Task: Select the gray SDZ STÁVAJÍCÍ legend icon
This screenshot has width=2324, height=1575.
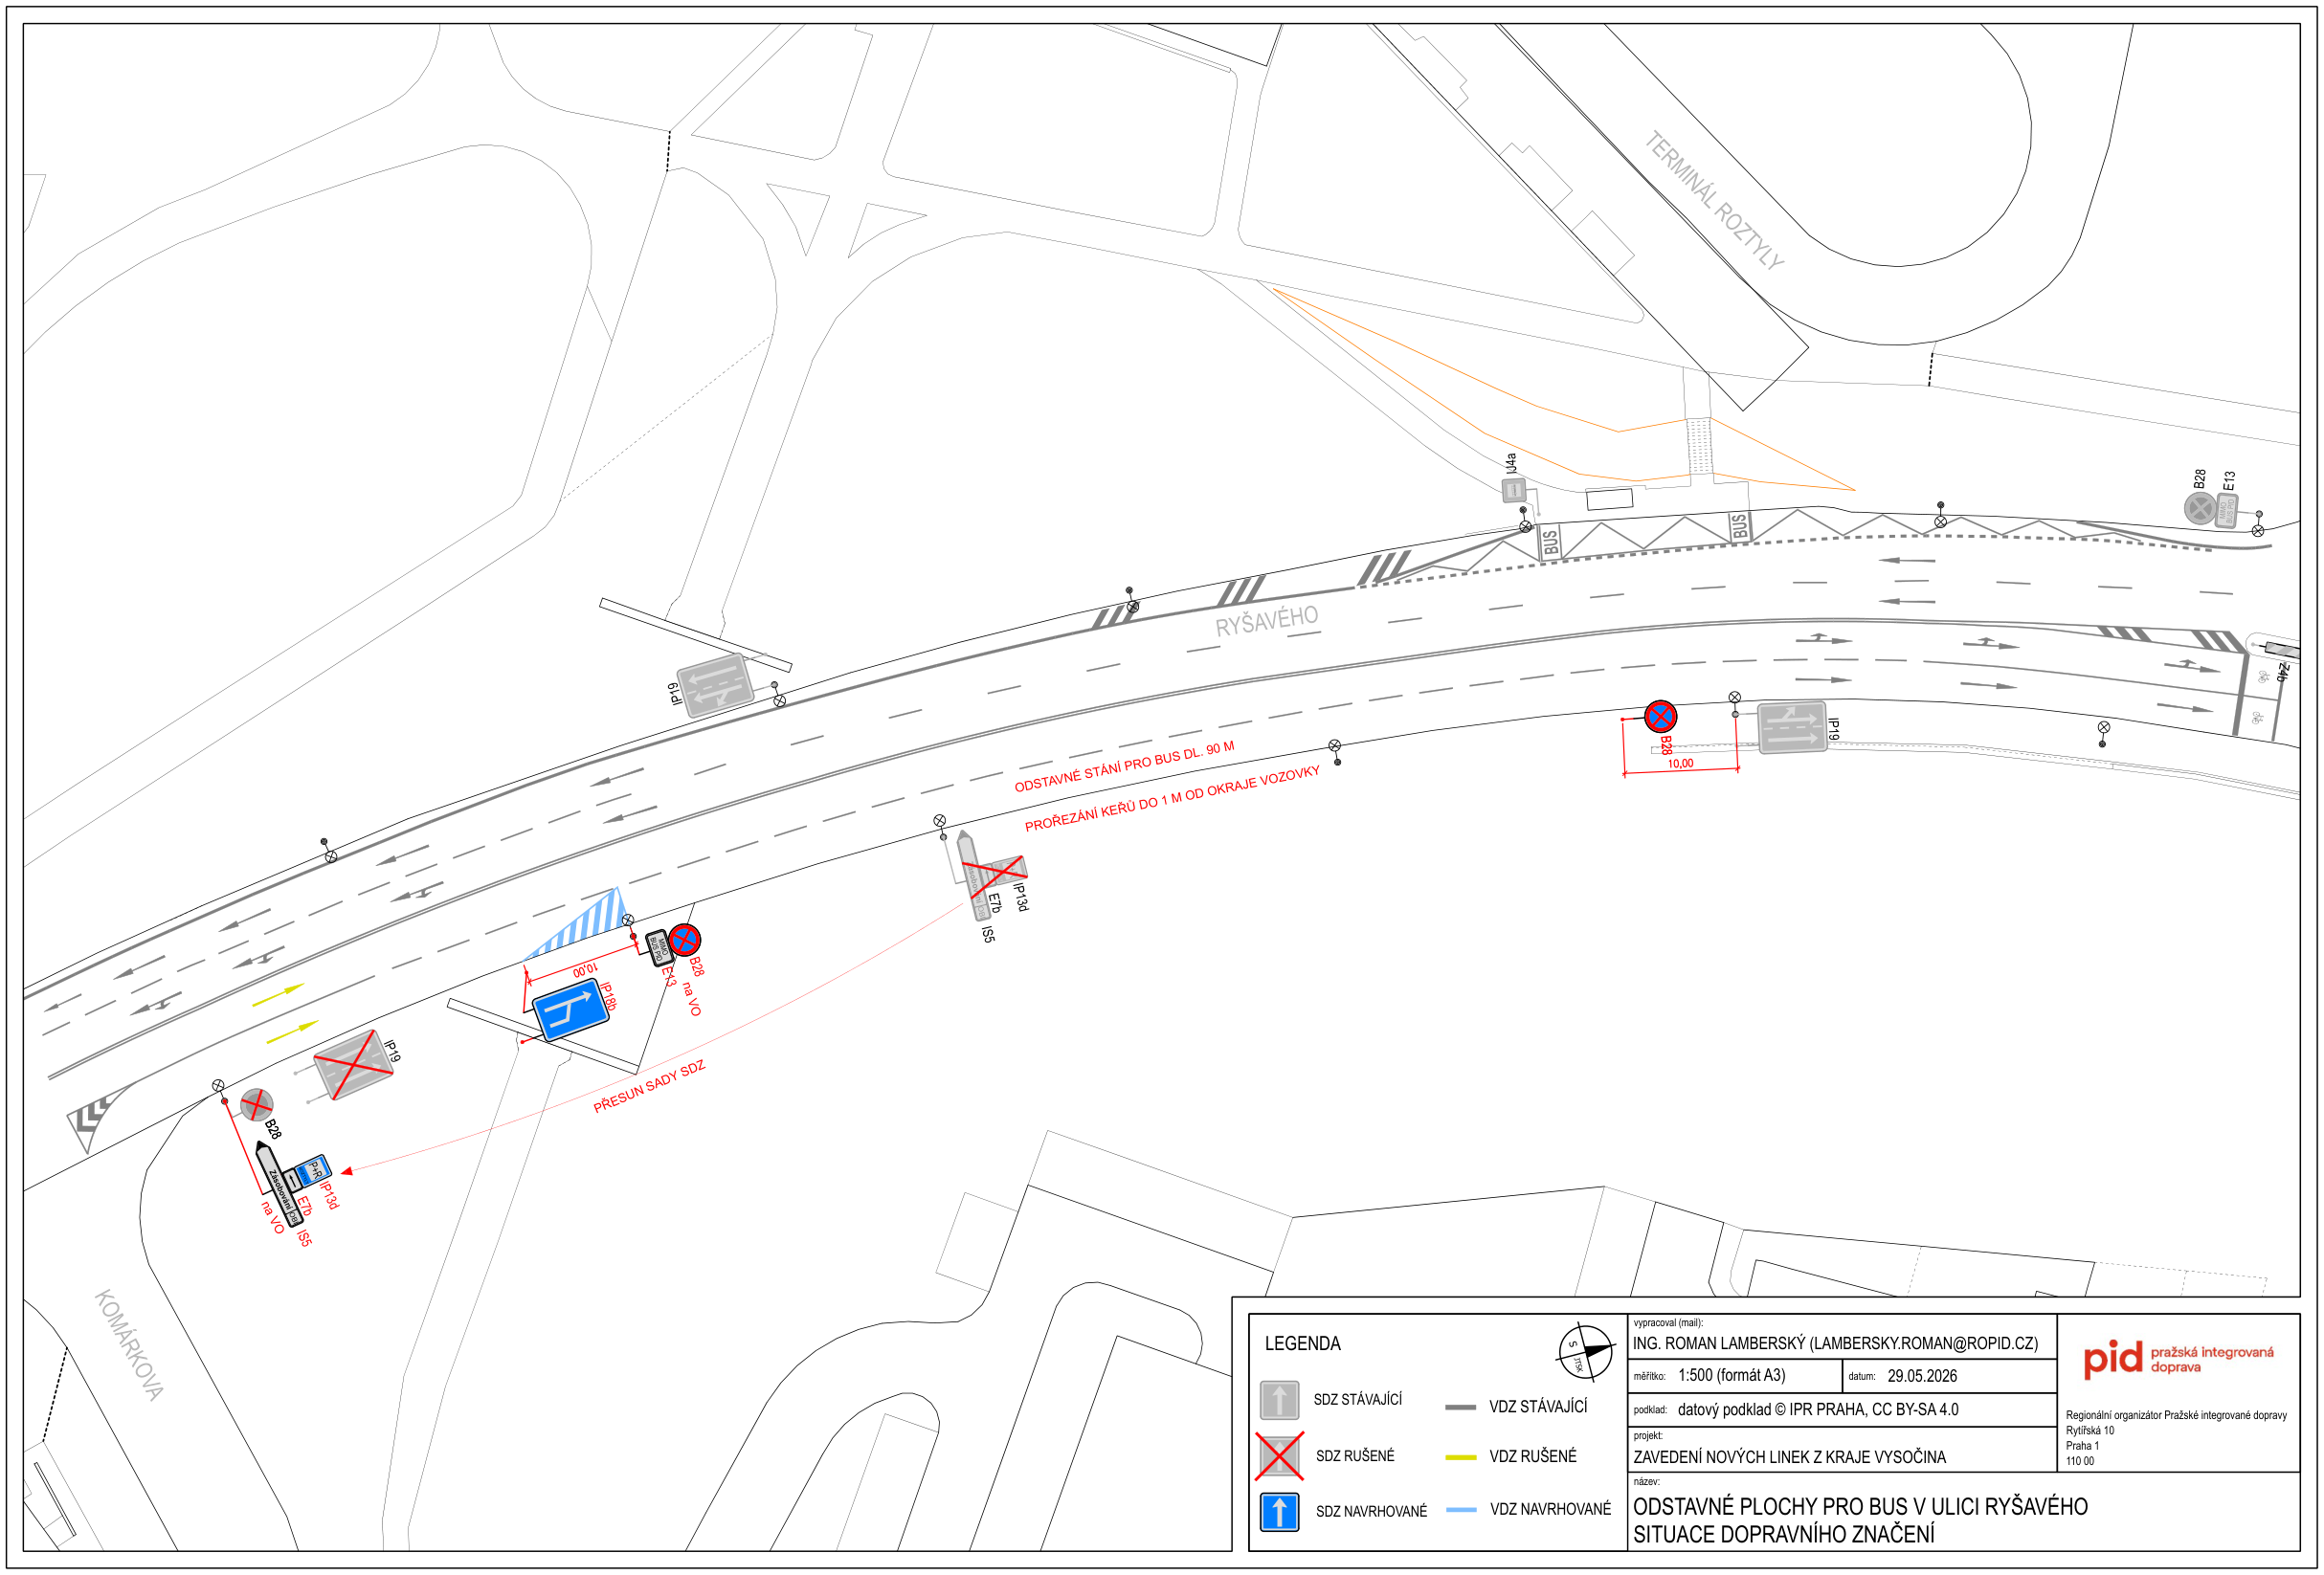Action: (x=1279, y=1400)
